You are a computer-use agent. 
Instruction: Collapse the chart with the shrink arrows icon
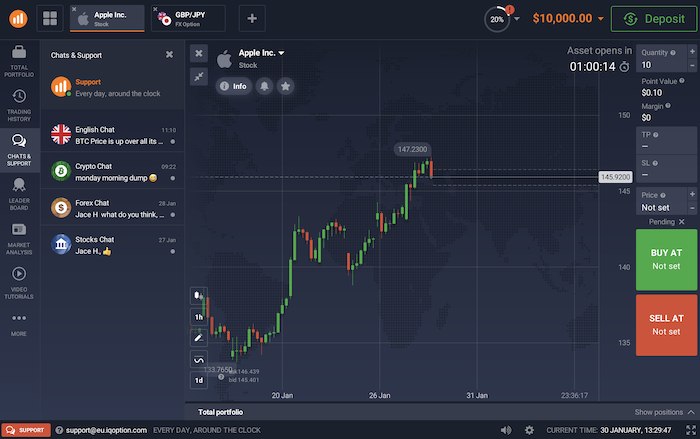[x=199, y=76]
